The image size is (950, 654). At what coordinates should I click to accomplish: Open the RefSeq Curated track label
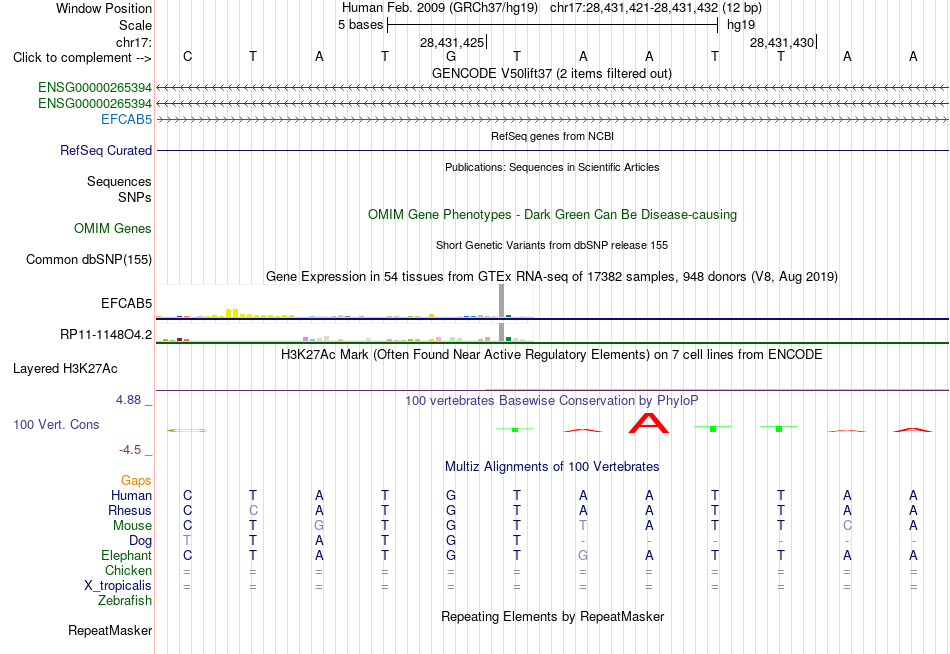click(105, 150)
